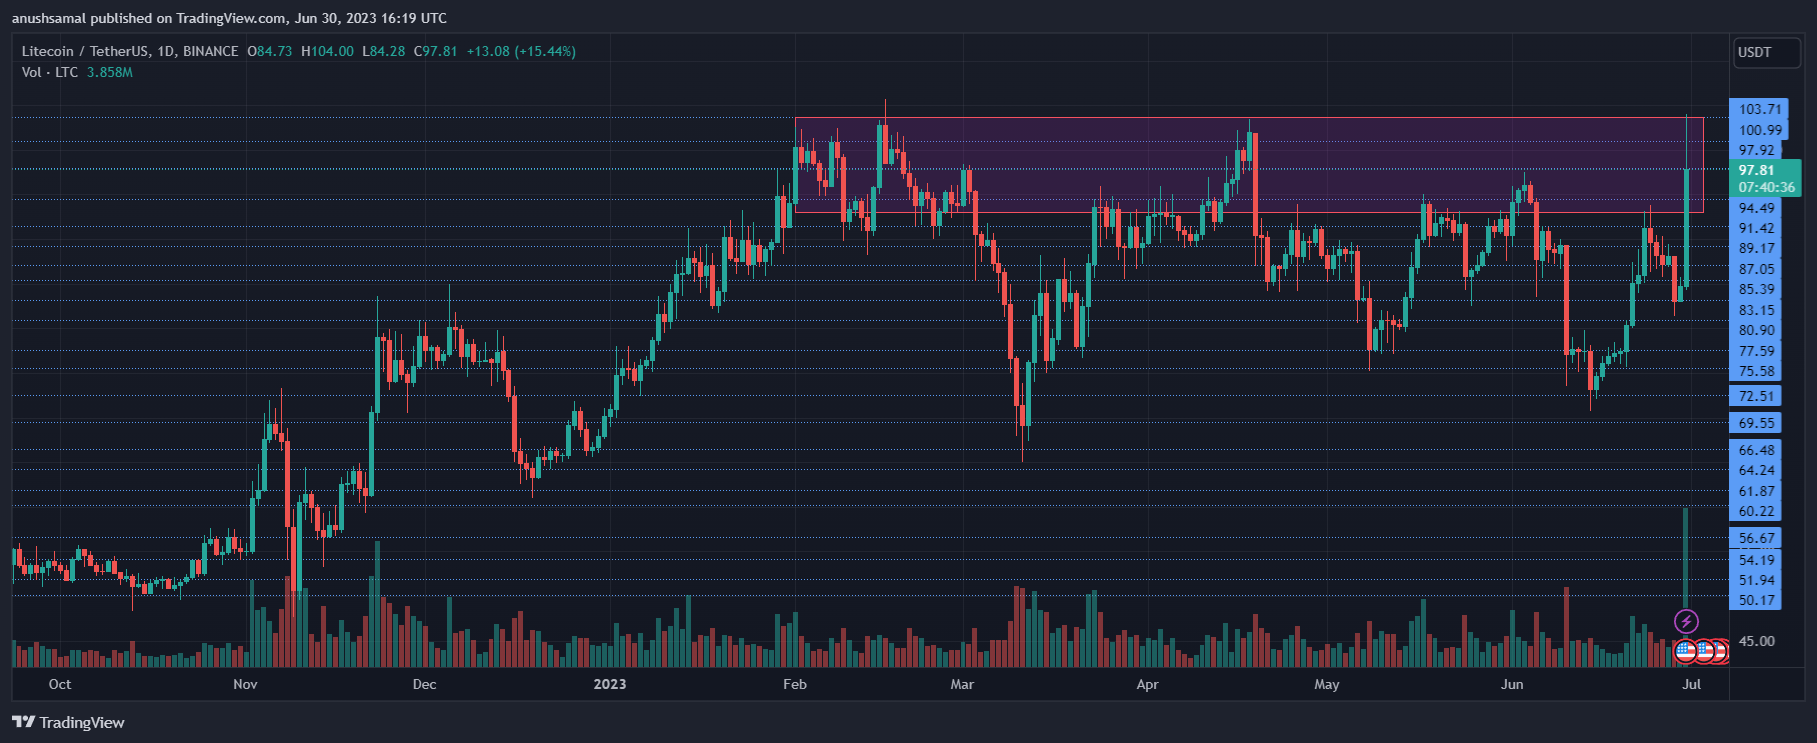Click the tall latest volume bar
Viewport: 1817px width, 743px height.
[x=1686, y=560]
